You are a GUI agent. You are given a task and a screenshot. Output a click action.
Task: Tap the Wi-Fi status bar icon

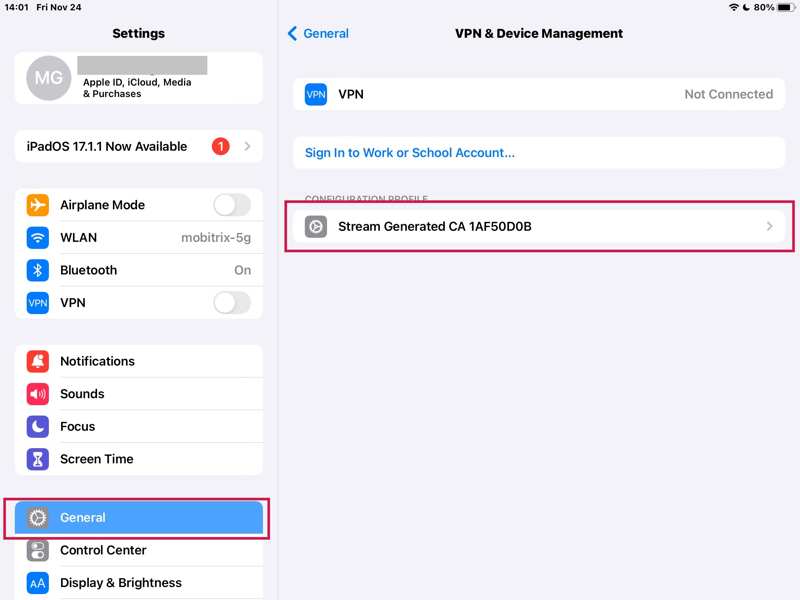pyautogui.click(x=734, y=7)
